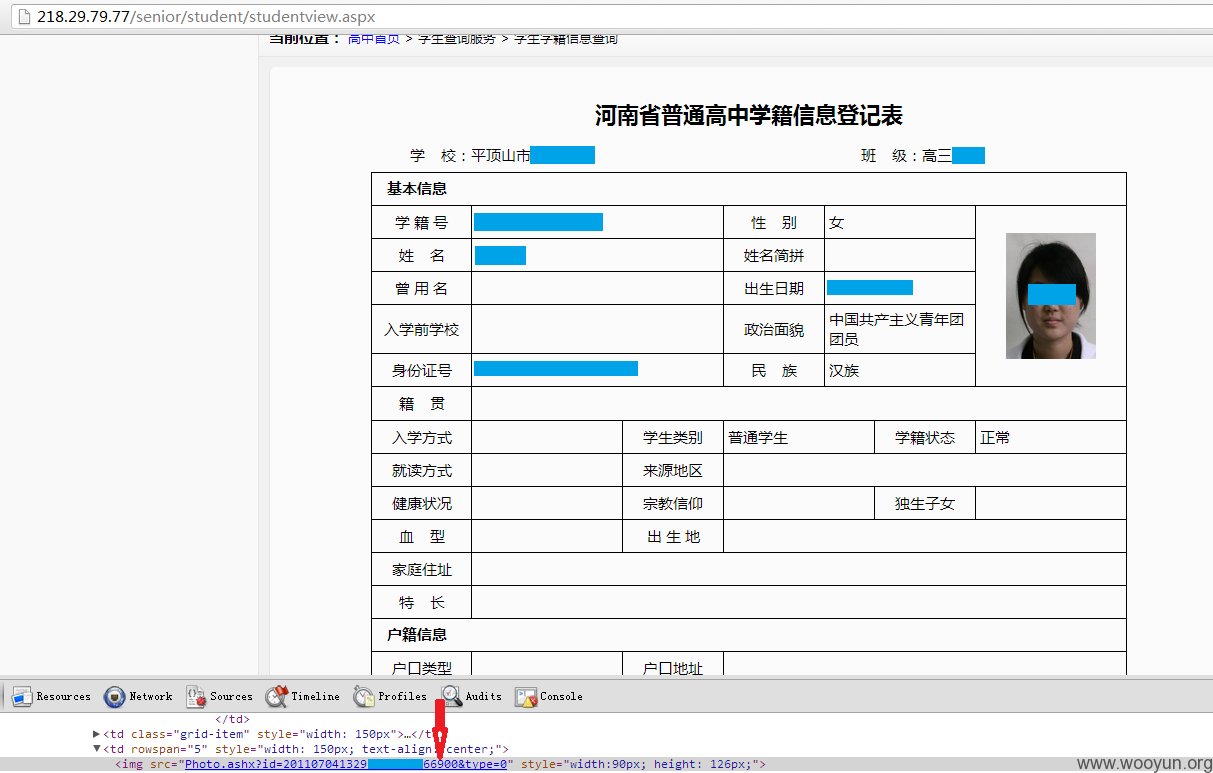Click the 家庭住址 label cell
Screen dimensions: 1213x773
[421, 569]
